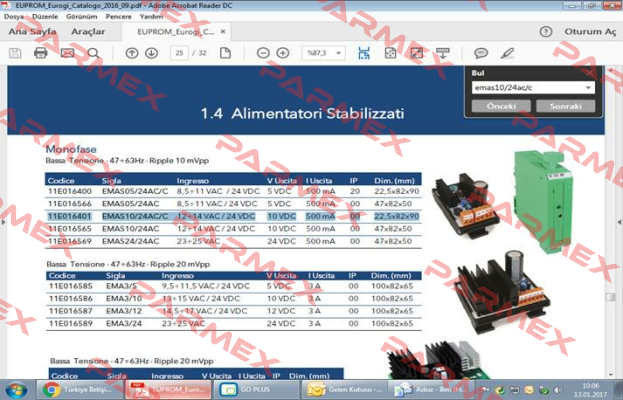The height and width of the screenshot is (400, 623).
Task: Send file by email envelope icon
Action: (68, 53)
